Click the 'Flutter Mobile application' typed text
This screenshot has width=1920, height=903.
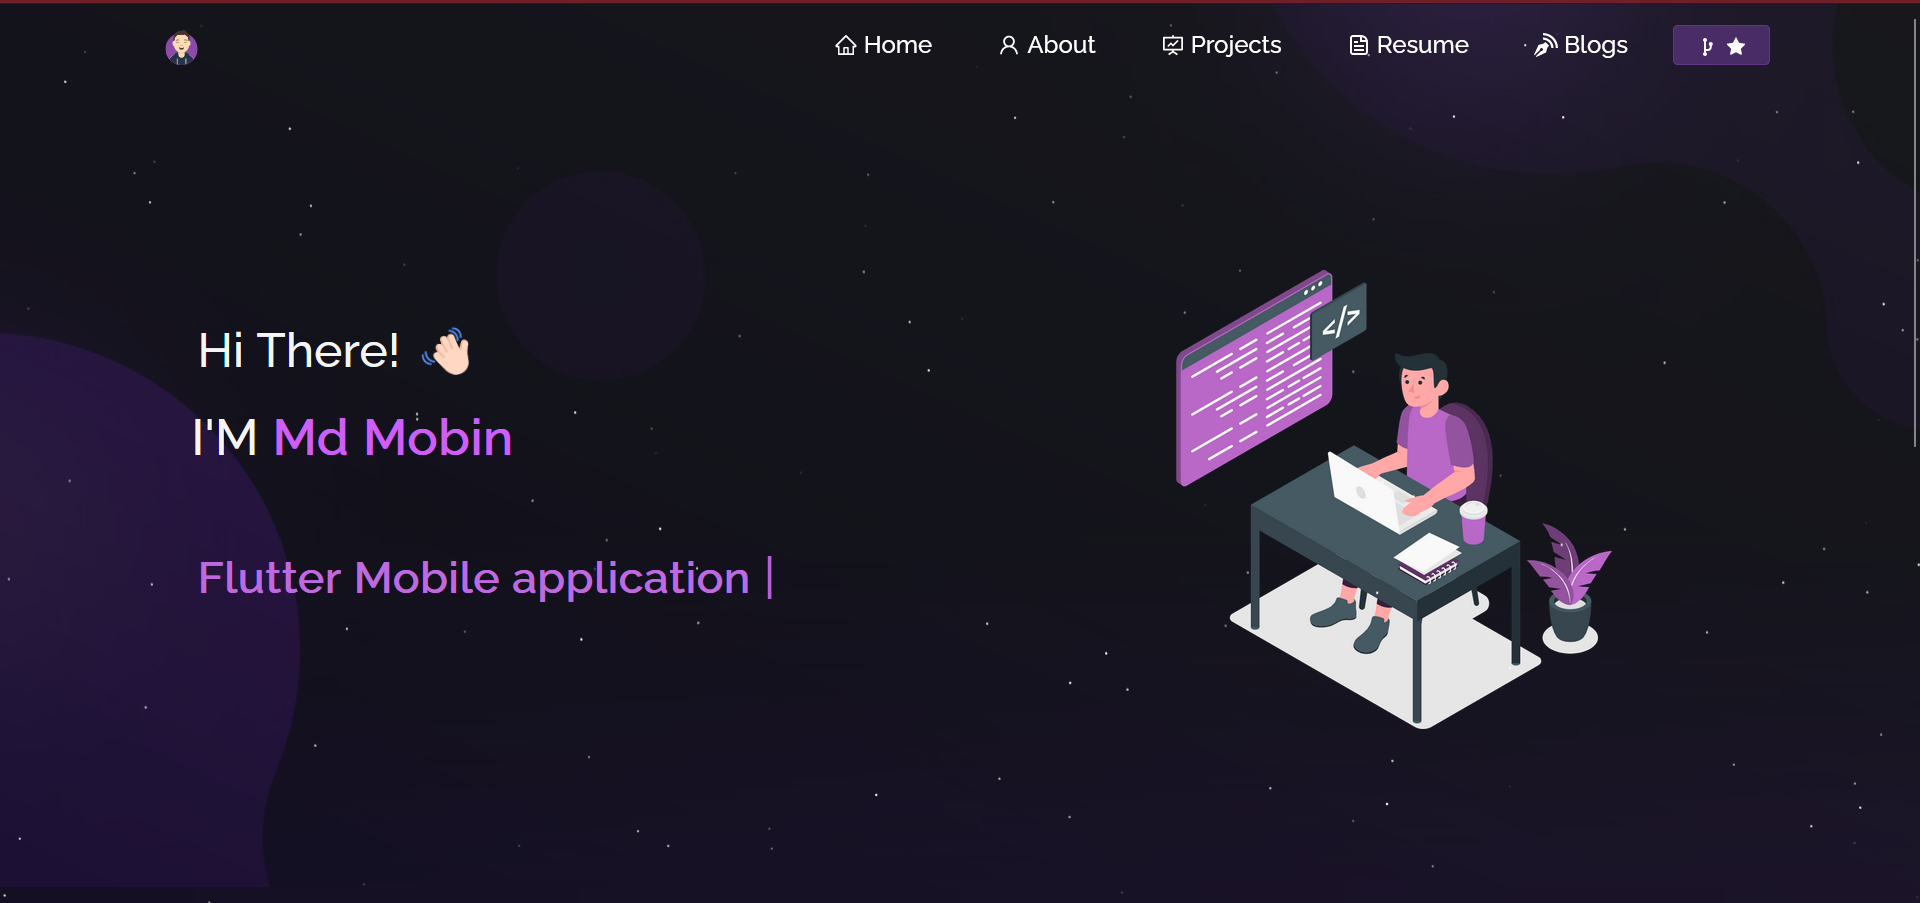pos(474,578)
